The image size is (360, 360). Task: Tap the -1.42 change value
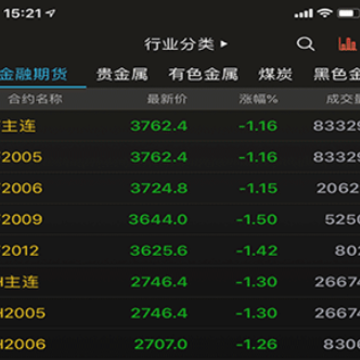(257, 251)
